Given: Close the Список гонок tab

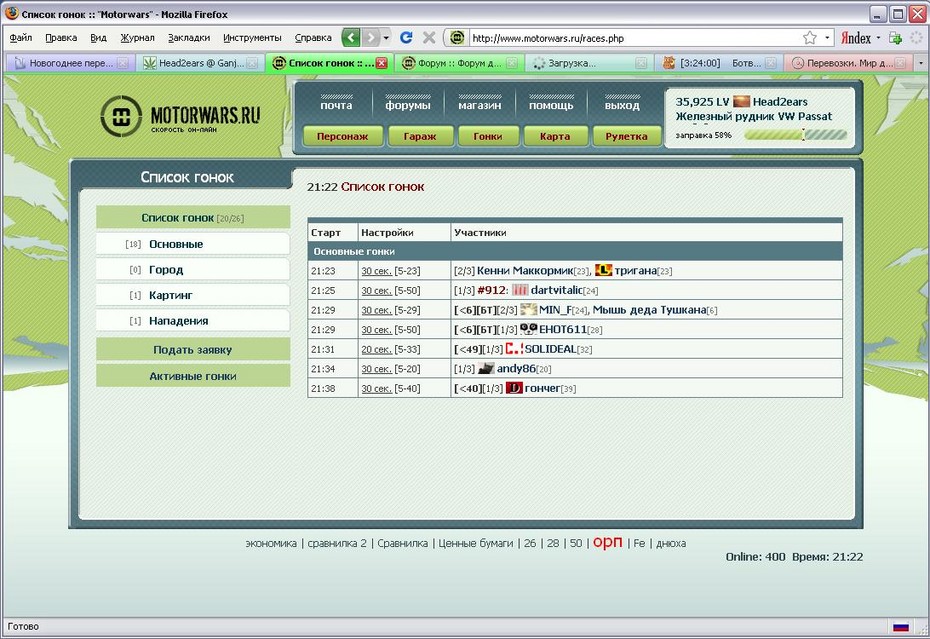Looking at the screenshot, I should (382, 63).
